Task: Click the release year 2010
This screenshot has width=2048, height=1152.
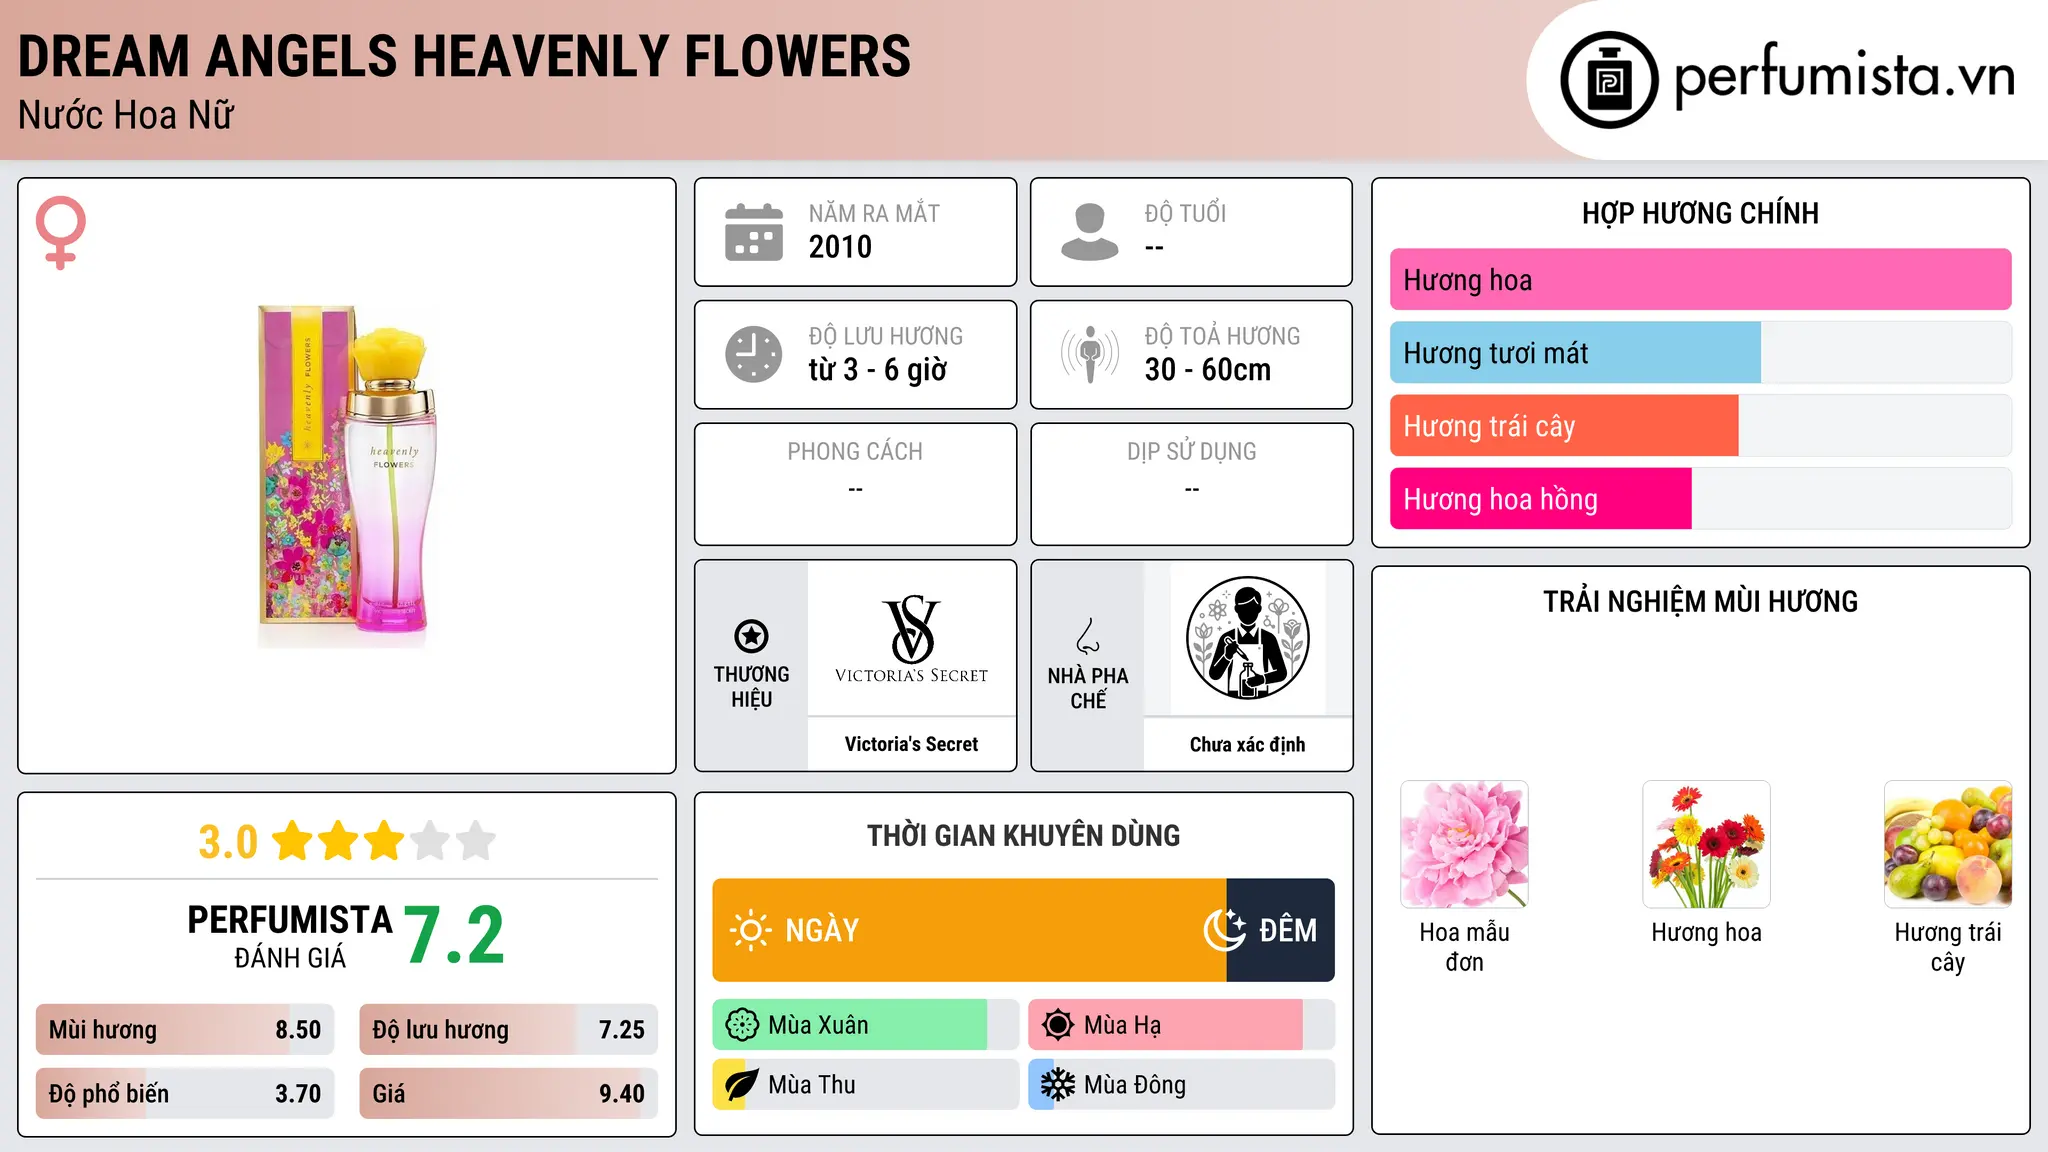Action: click(x=840, y=247)
